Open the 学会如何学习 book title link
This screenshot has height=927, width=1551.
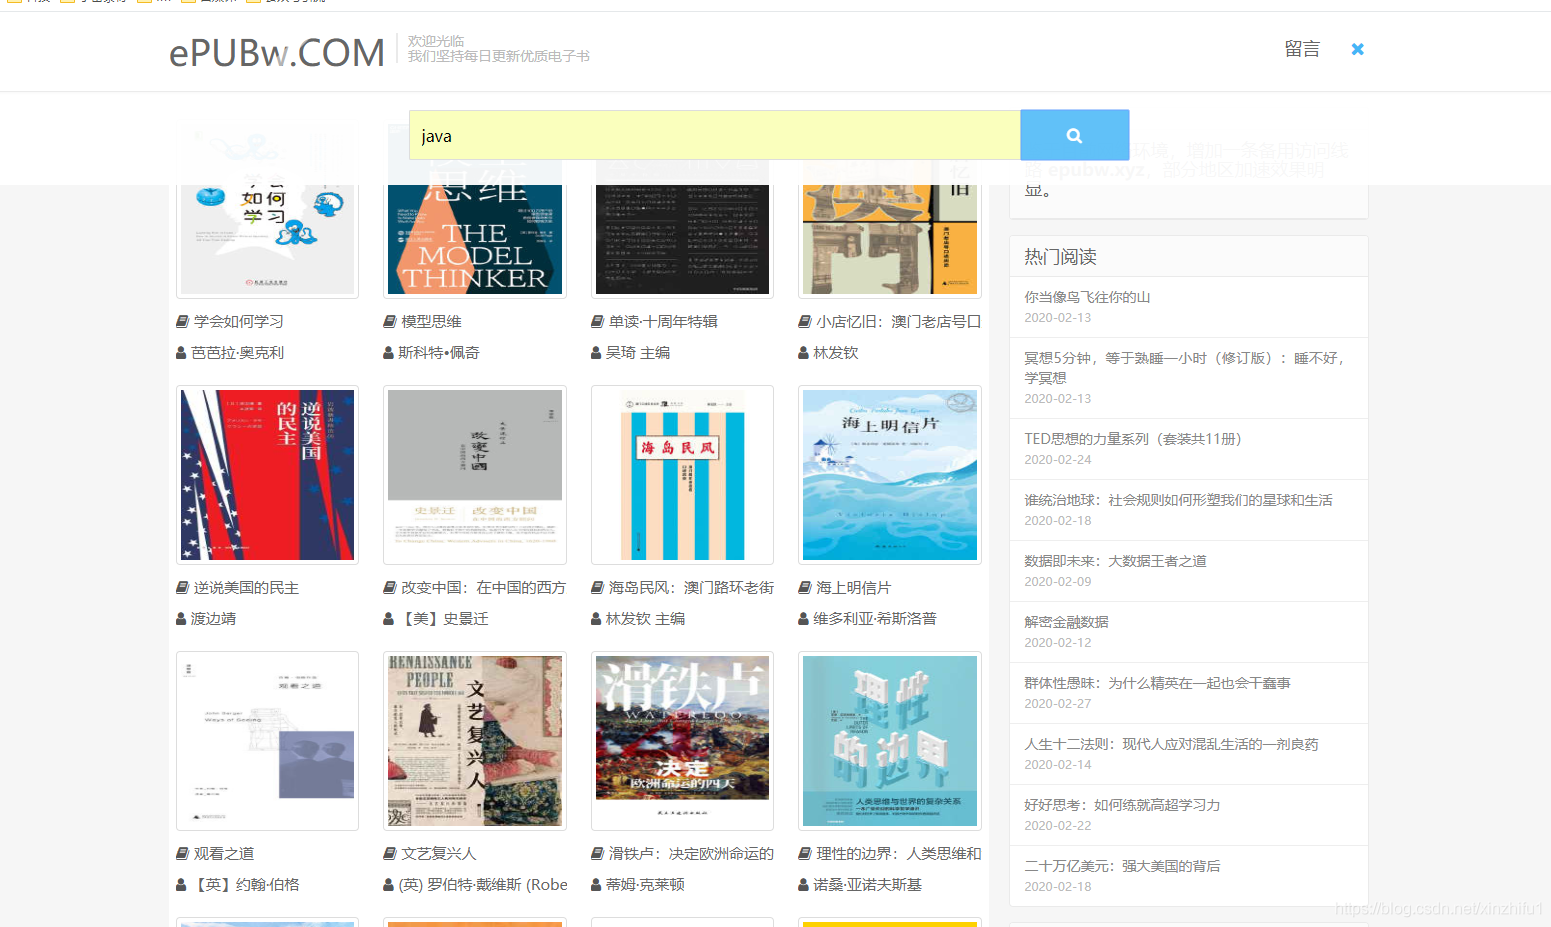coord(239,321)
